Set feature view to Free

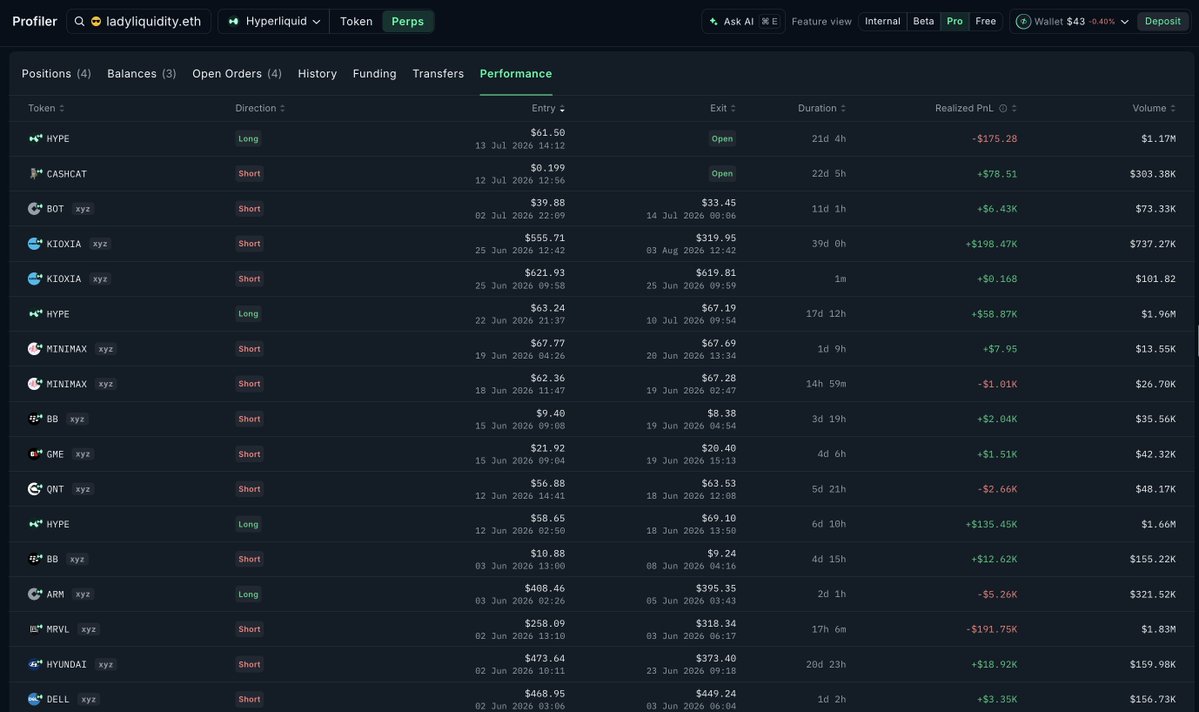[x=986, y=21]
